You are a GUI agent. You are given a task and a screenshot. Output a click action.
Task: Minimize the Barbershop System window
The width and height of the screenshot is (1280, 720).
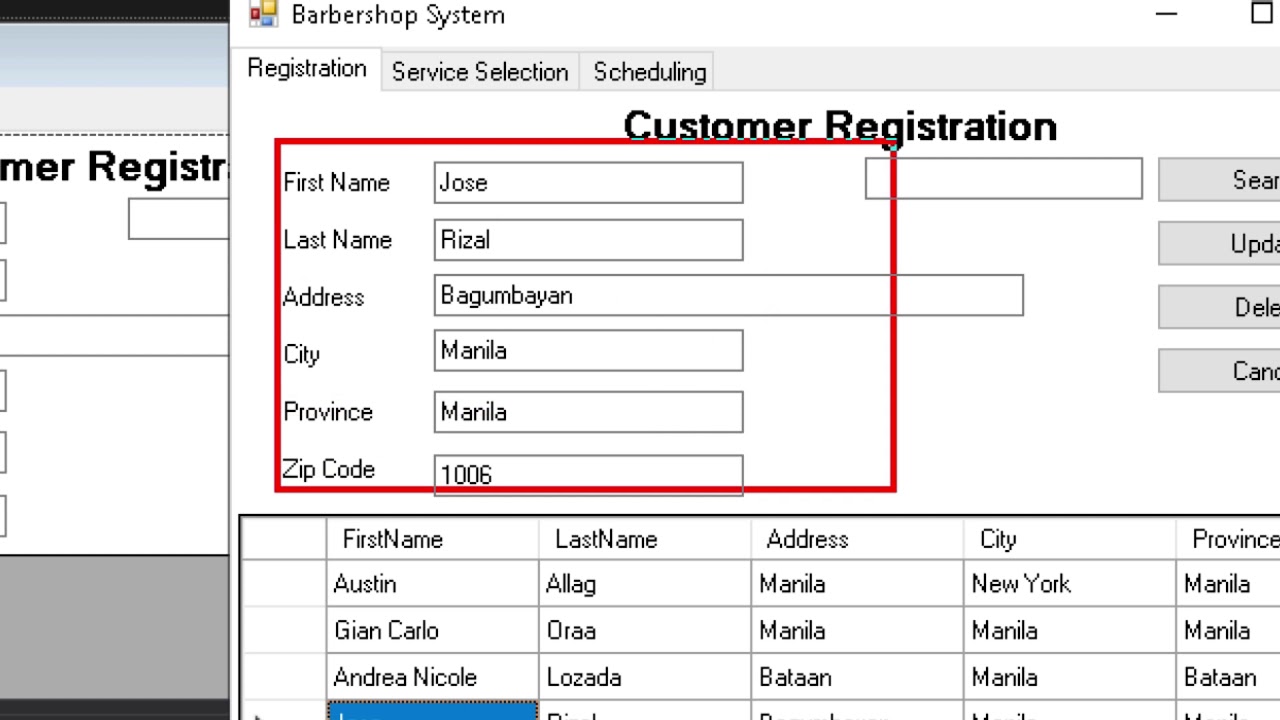tap(1166, 14)
